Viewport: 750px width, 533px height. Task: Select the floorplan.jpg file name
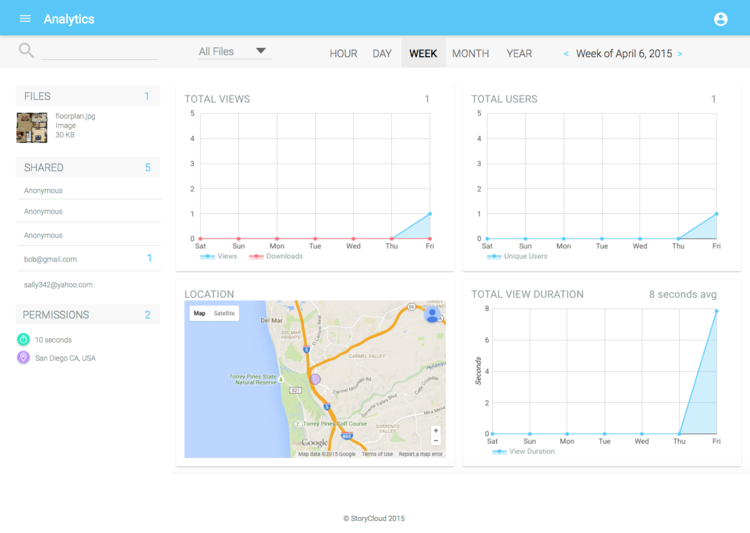click(75, 116)
